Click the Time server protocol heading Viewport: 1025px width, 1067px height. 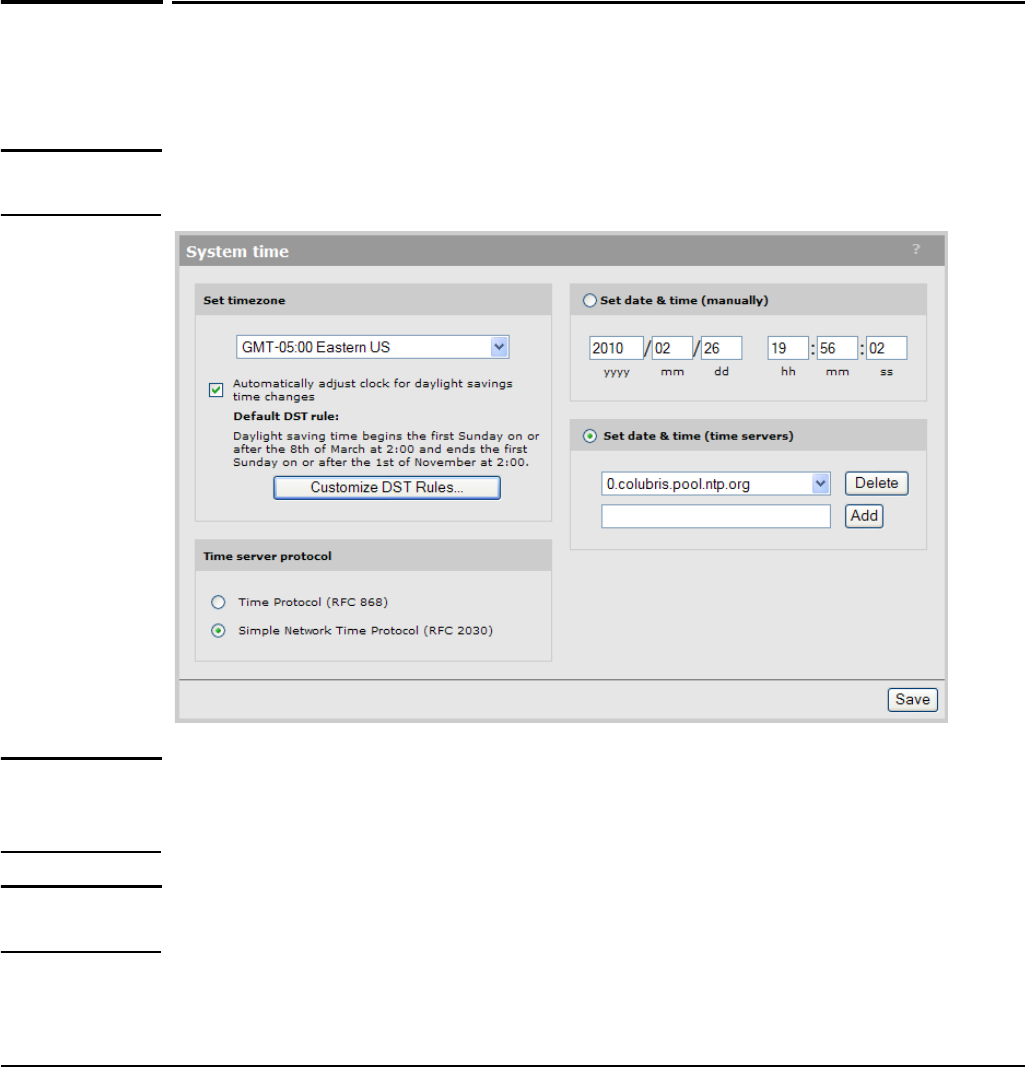tap(267, 556)
